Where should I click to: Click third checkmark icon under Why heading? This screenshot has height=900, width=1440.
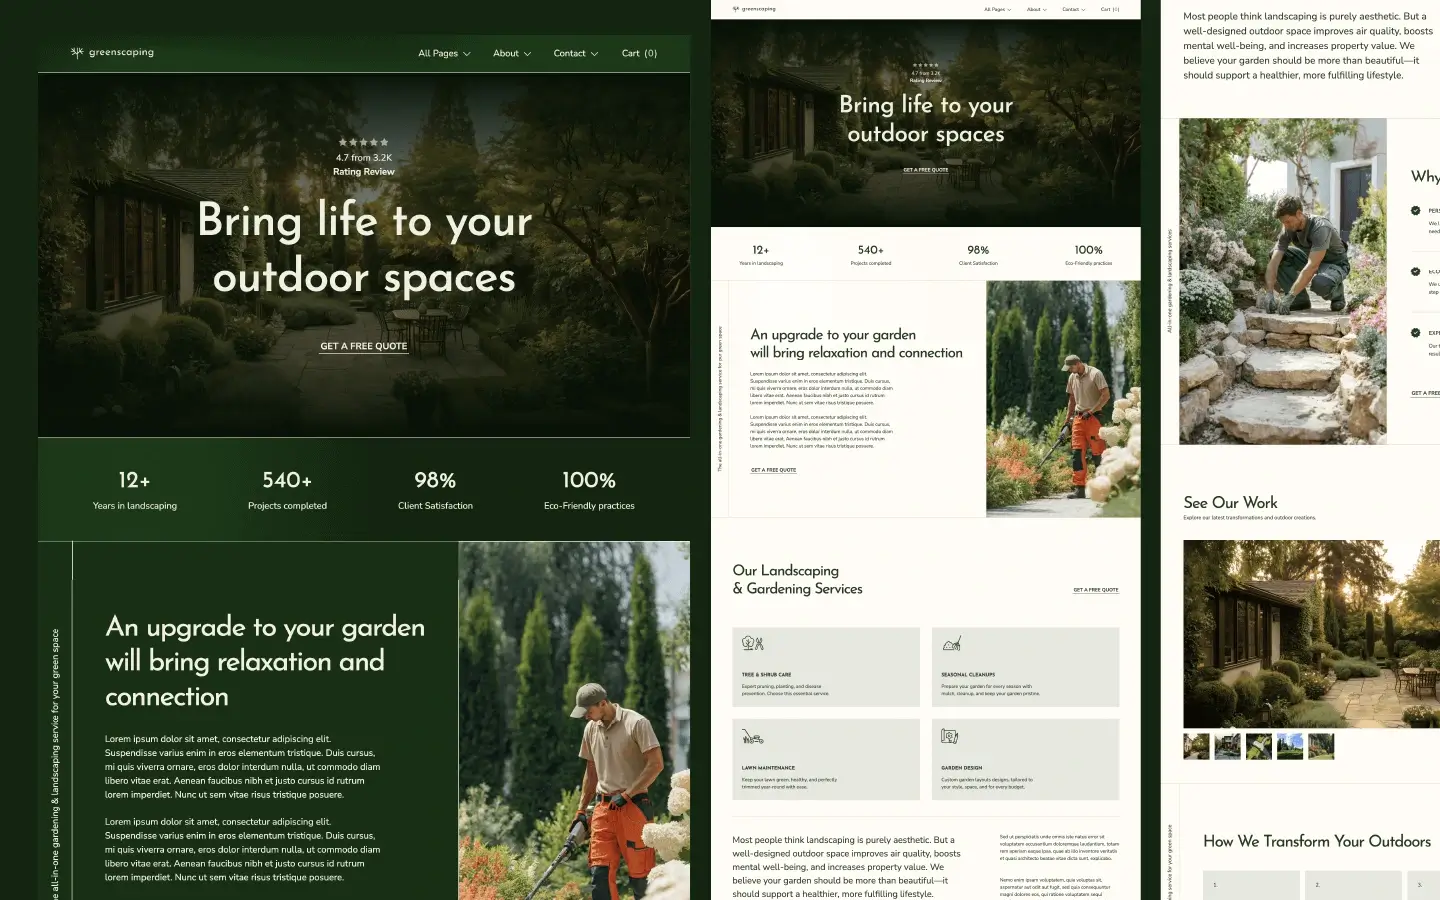pos(1415,333)
